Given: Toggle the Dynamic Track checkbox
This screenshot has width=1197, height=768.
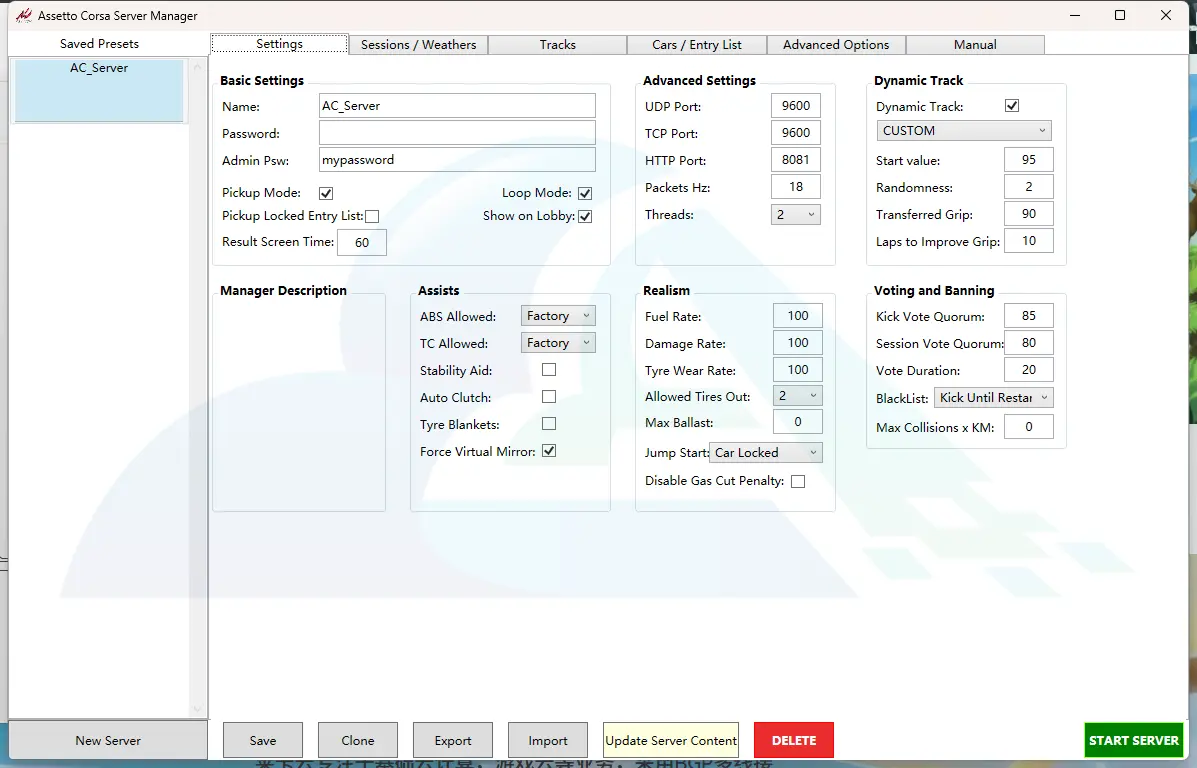Looking at the screenshot, I should [x=1011, y=105].
